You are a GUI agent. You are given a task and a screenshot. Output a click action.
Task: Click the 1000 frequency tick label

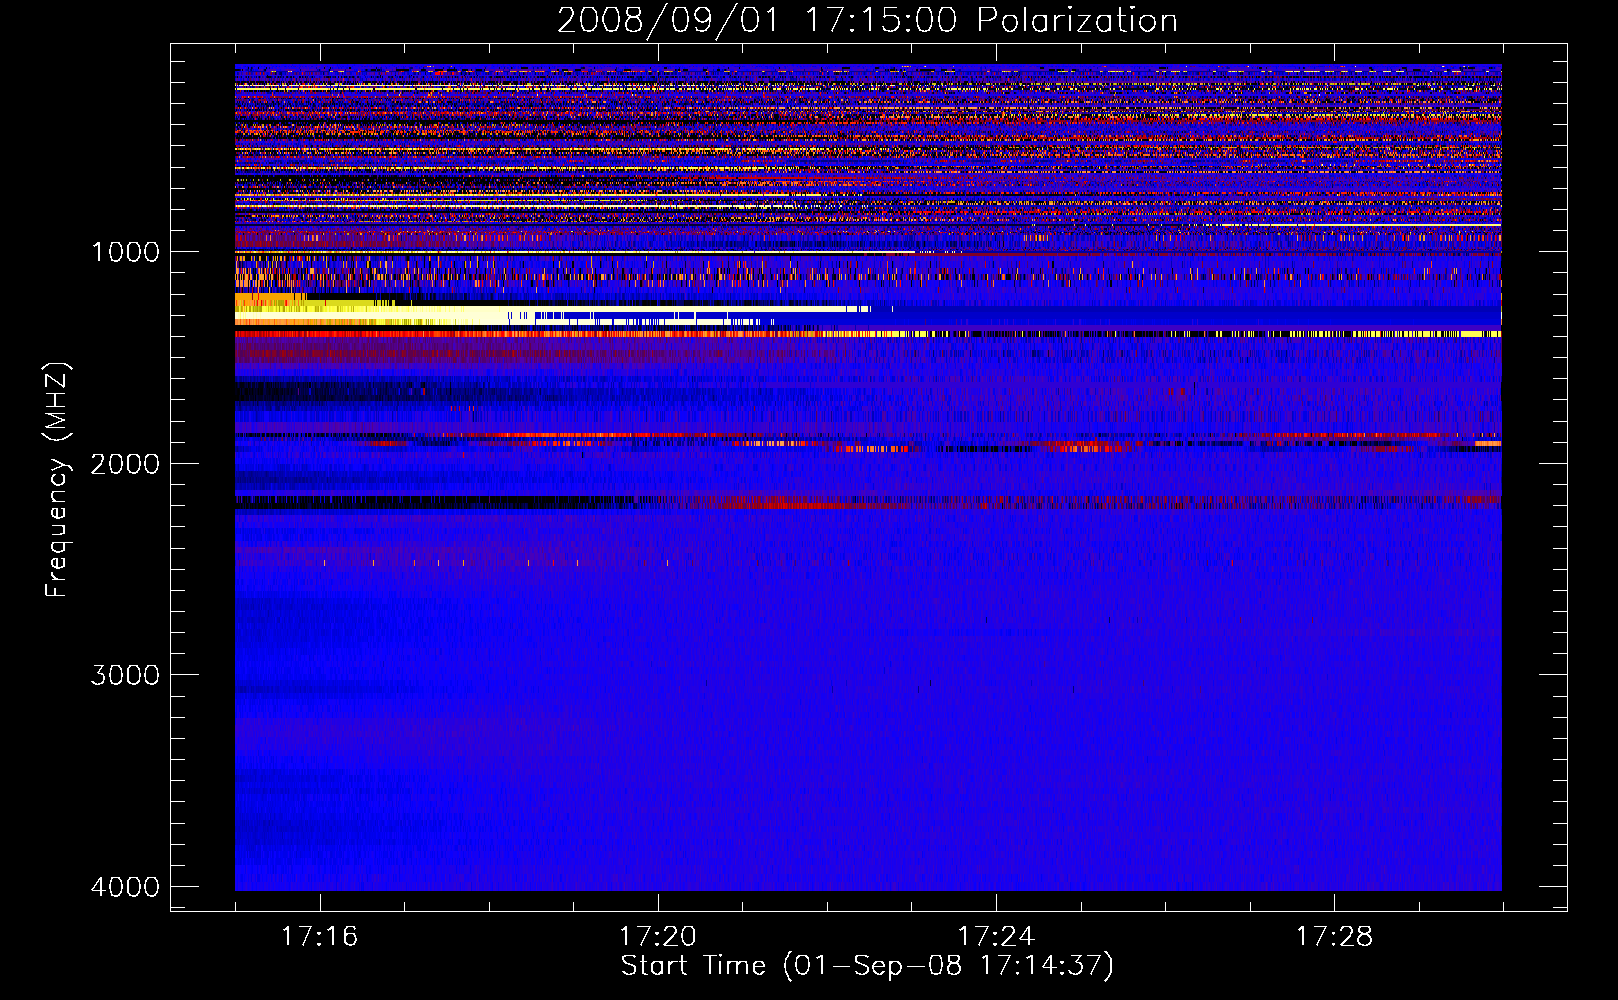point(126,252)
